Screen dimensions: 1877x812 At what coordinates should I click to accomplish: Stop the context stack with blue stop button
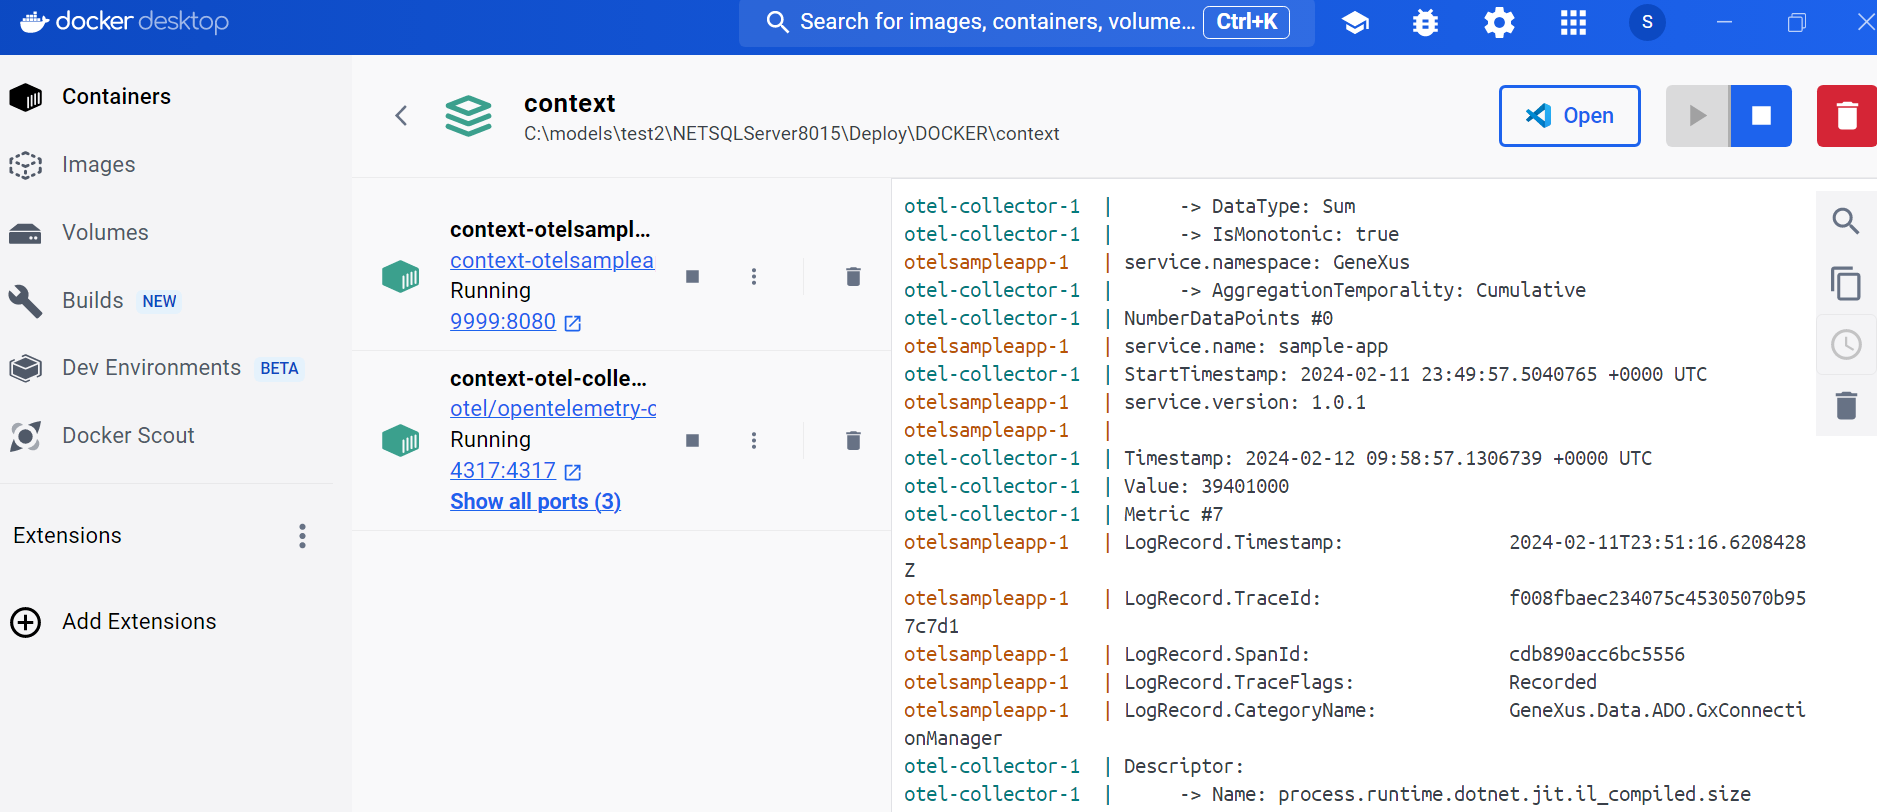click(1761, 116)
